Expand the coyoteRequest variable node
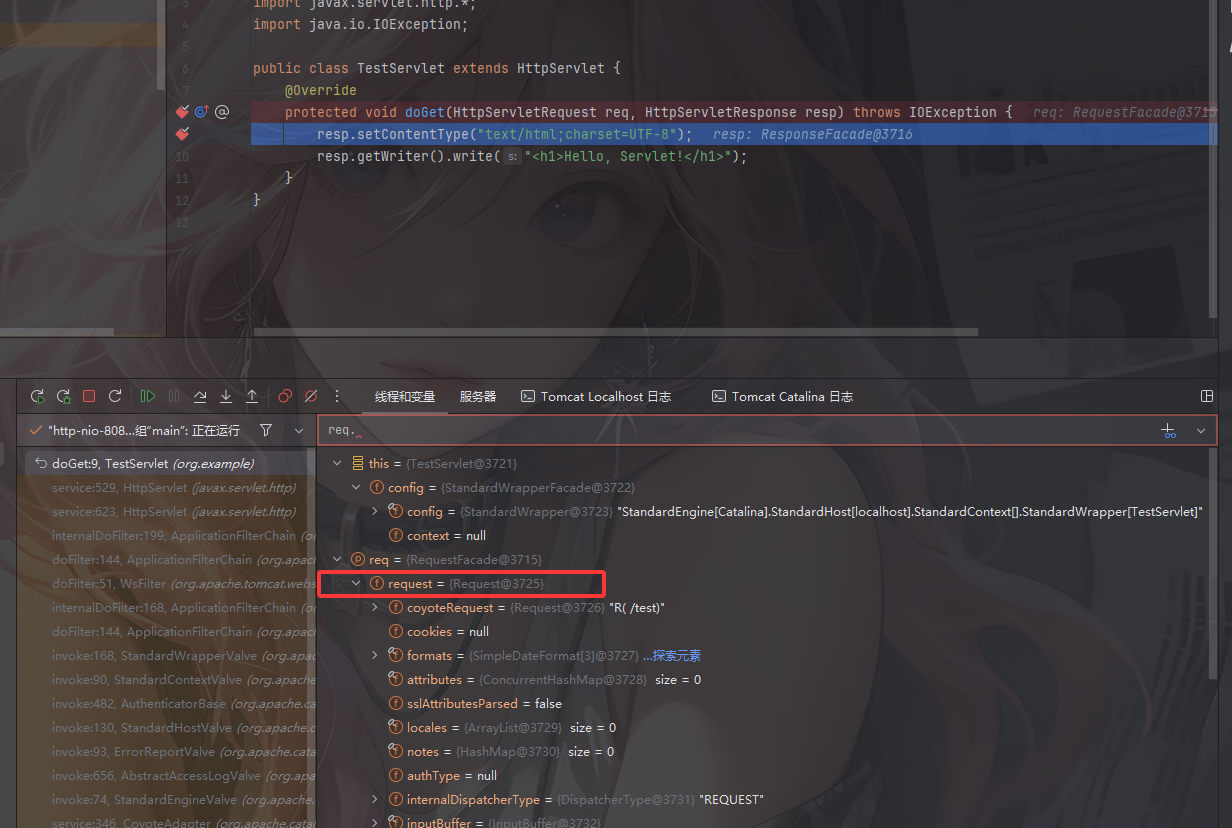1232x828 pixels. point(375,608)
